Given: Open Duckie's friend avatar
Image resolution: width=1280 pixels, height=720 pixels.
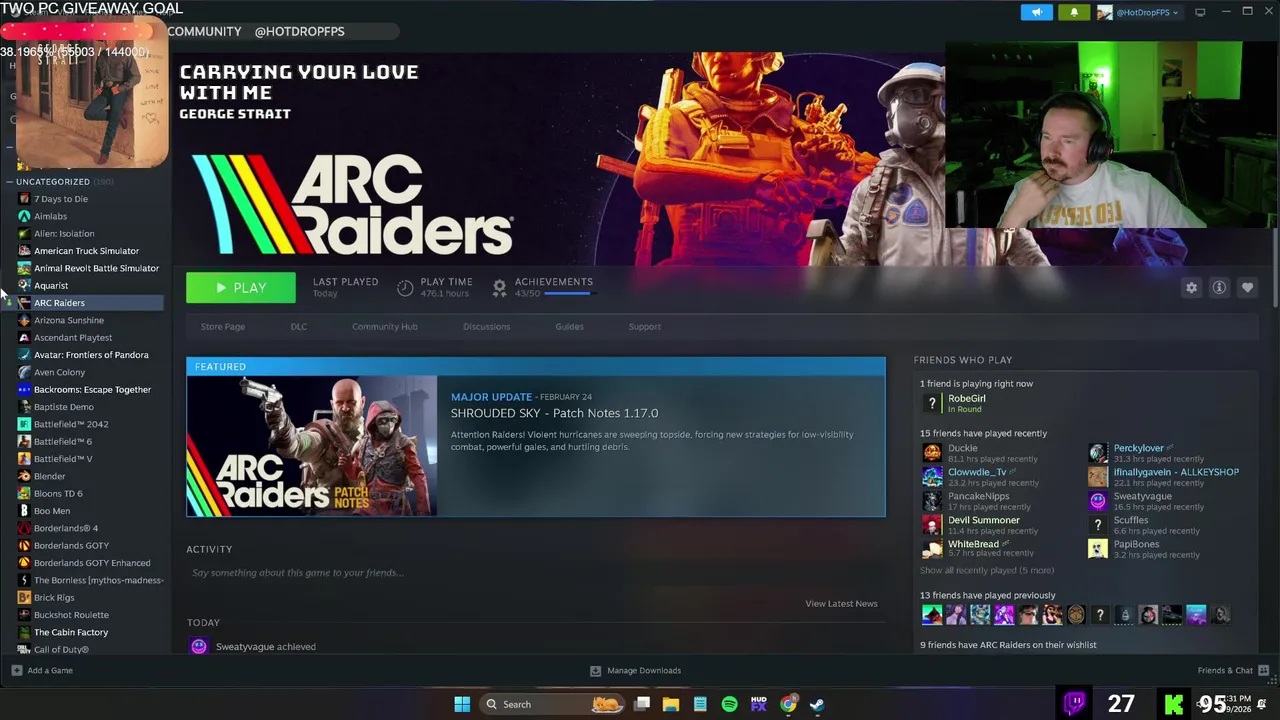Looking at the screenshot, I should click(x=932, y=453).
